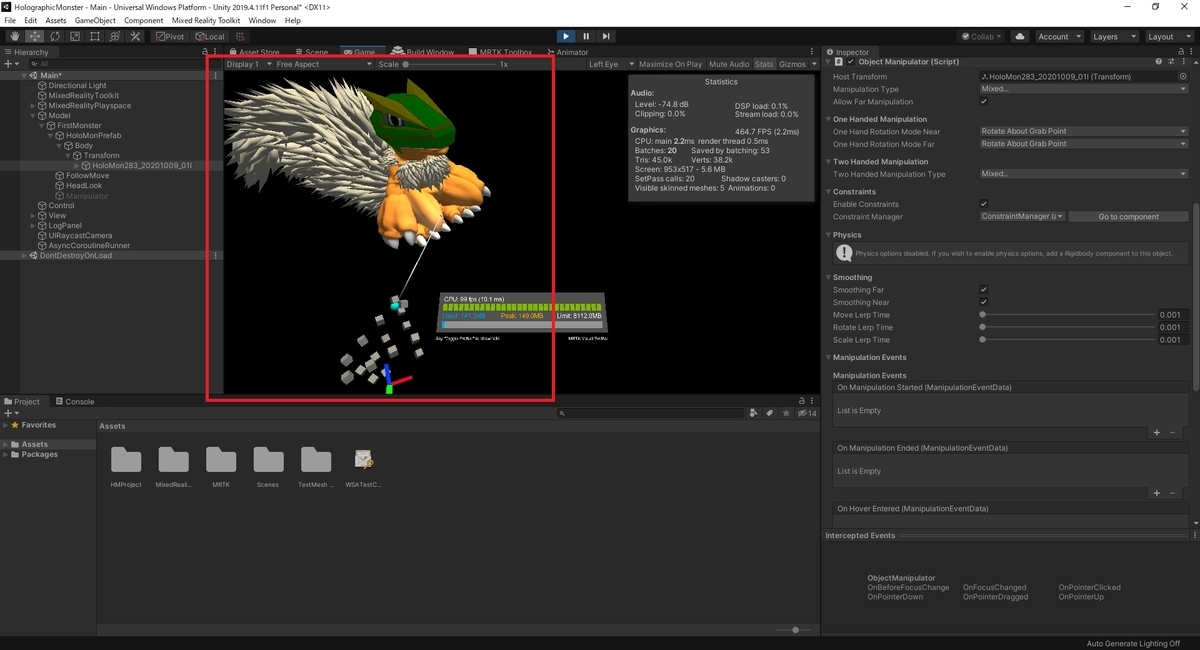Toggle the Pivot handle position button
The height and width of the screenshot is (650, 1200).
169,36
